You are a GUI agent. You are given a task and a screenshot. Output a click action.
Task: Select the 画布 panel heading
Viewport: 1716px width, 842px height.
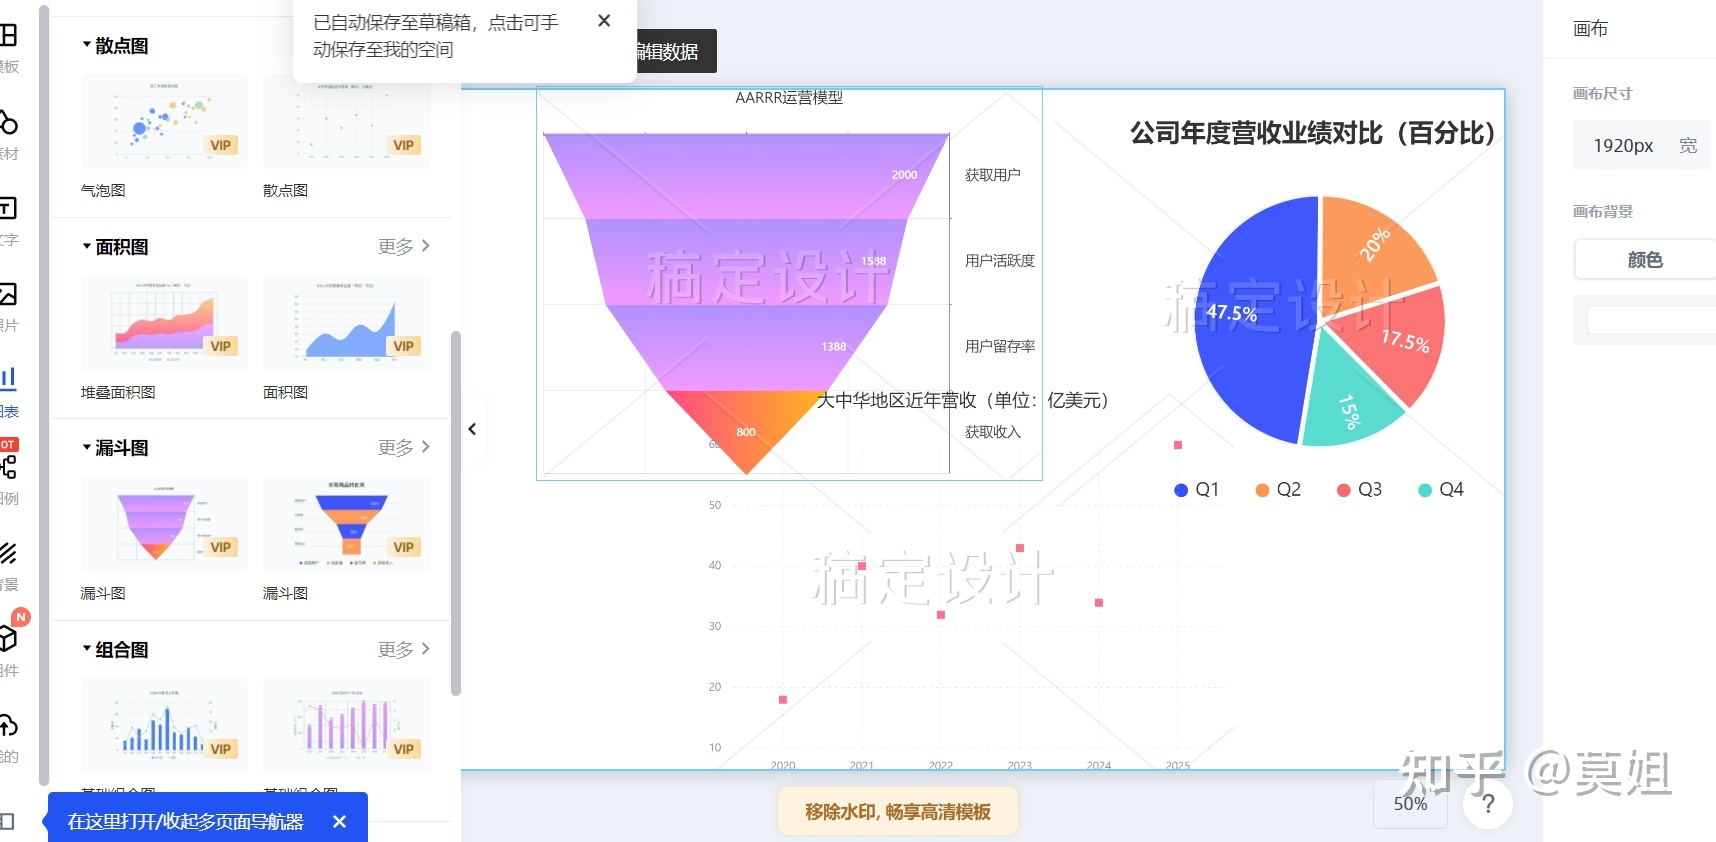pos(1590,29)
